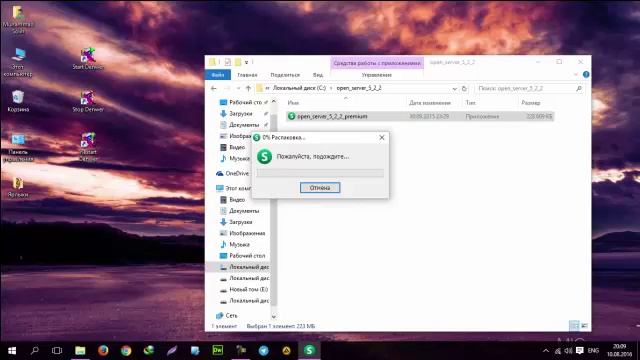Open the Restart Denwer desktop shortcut
Screen dimensions: 640x360
pos(87,147)
